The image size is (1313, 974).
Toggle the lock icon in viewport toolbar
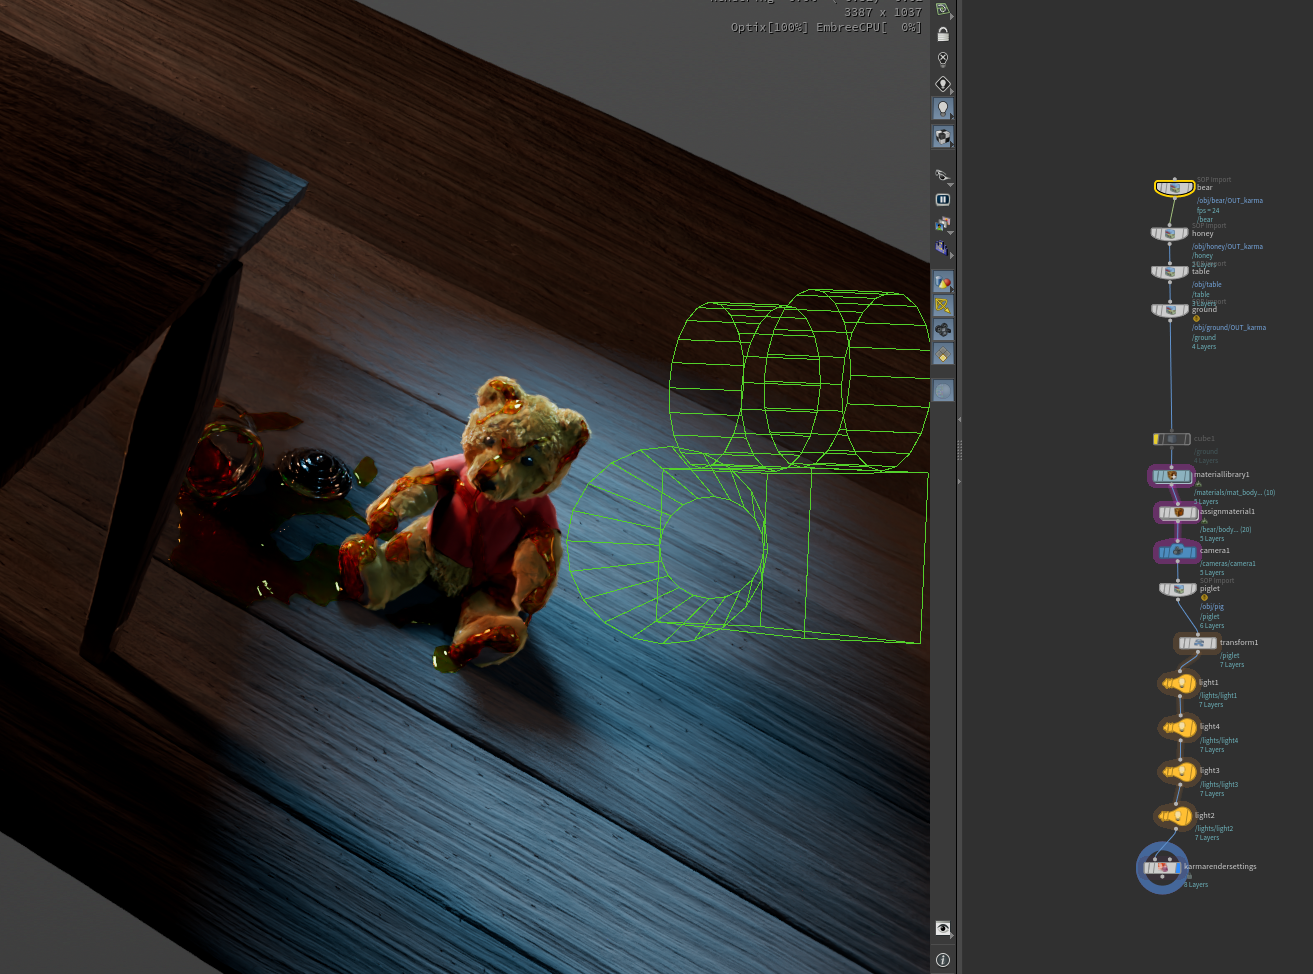point(942,34)
